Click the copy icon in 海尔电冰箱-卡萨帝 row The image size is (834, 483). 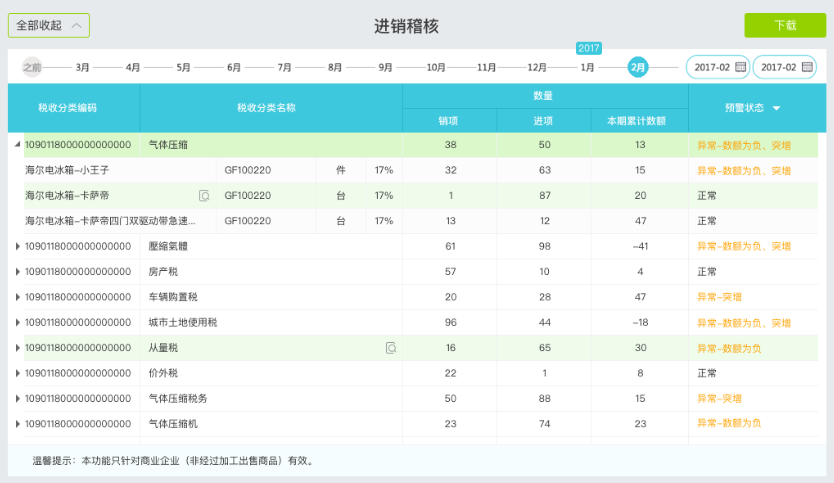pos(204,195)
